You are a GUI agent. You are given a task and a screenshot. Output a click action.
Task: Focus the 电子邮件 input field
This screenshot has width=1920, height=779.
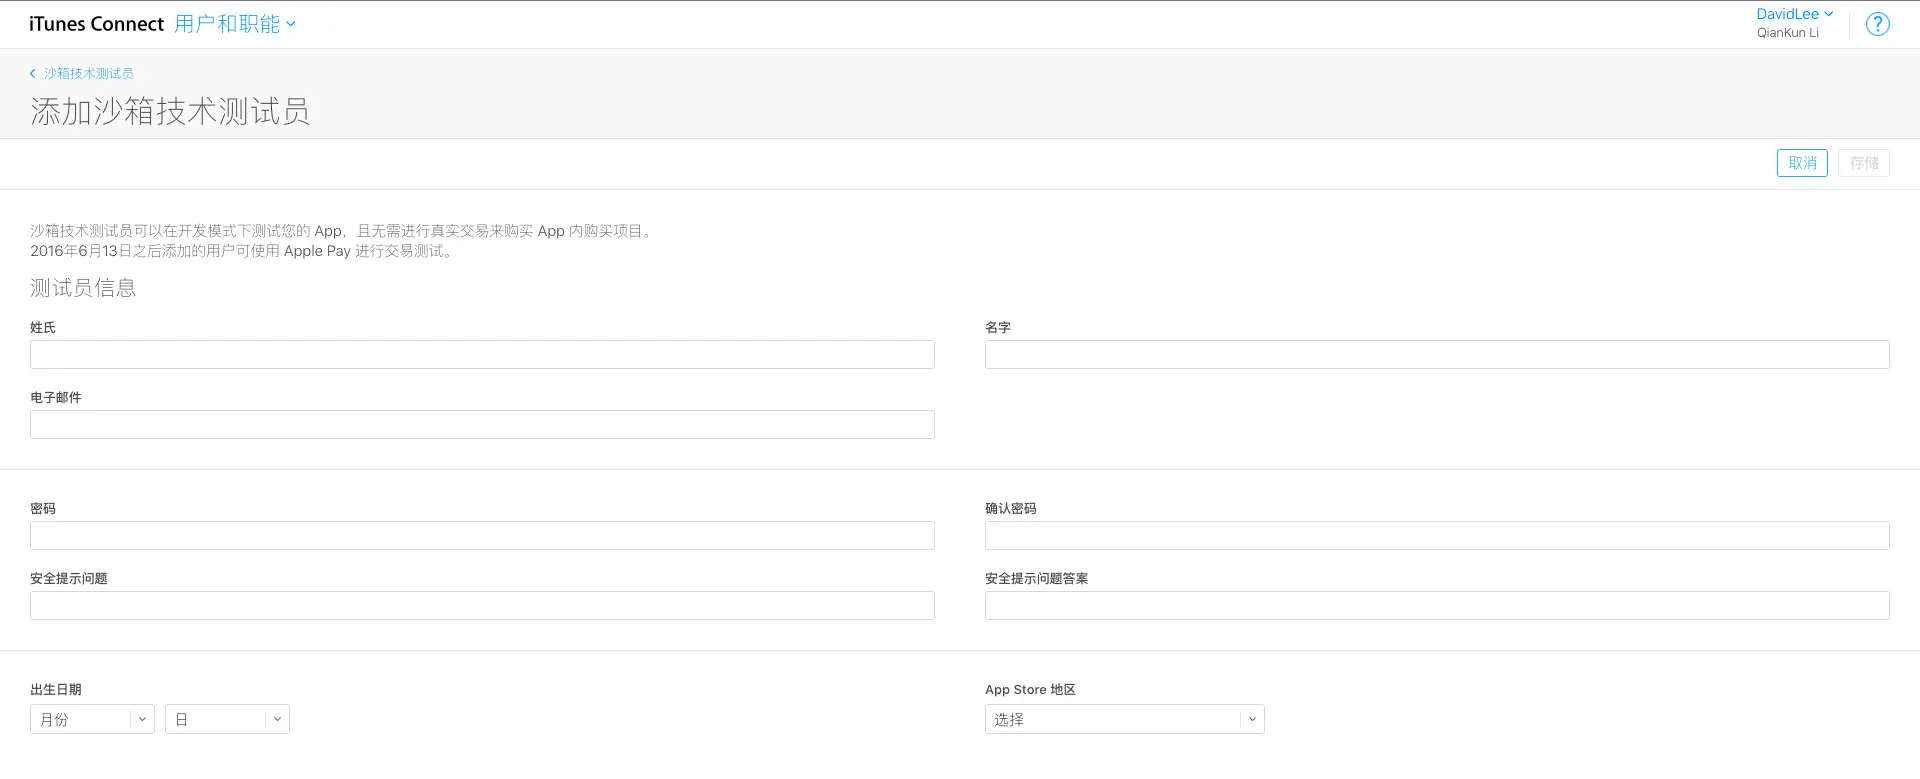[482, 424]
